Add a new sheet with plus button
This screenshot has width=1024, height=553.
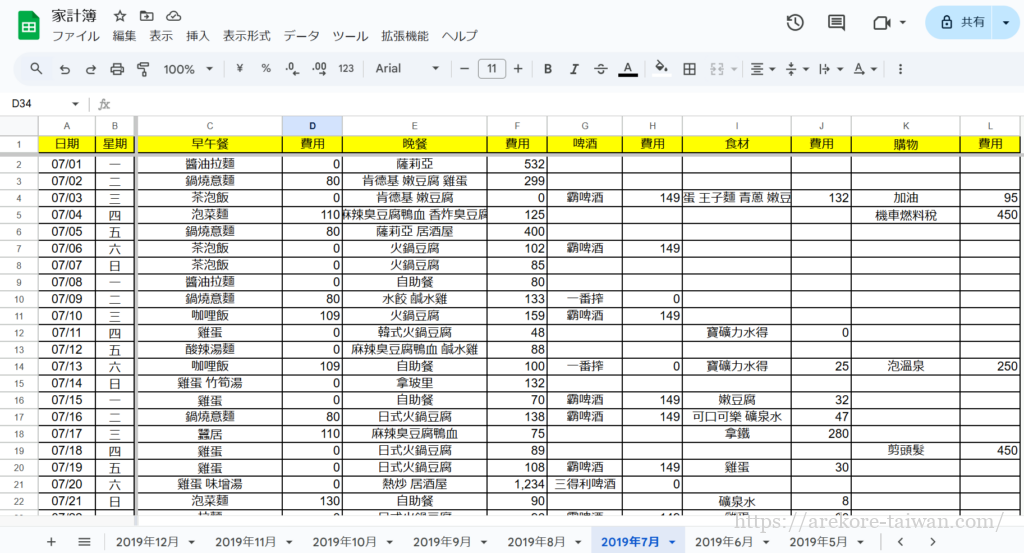[x=51, y=541]
